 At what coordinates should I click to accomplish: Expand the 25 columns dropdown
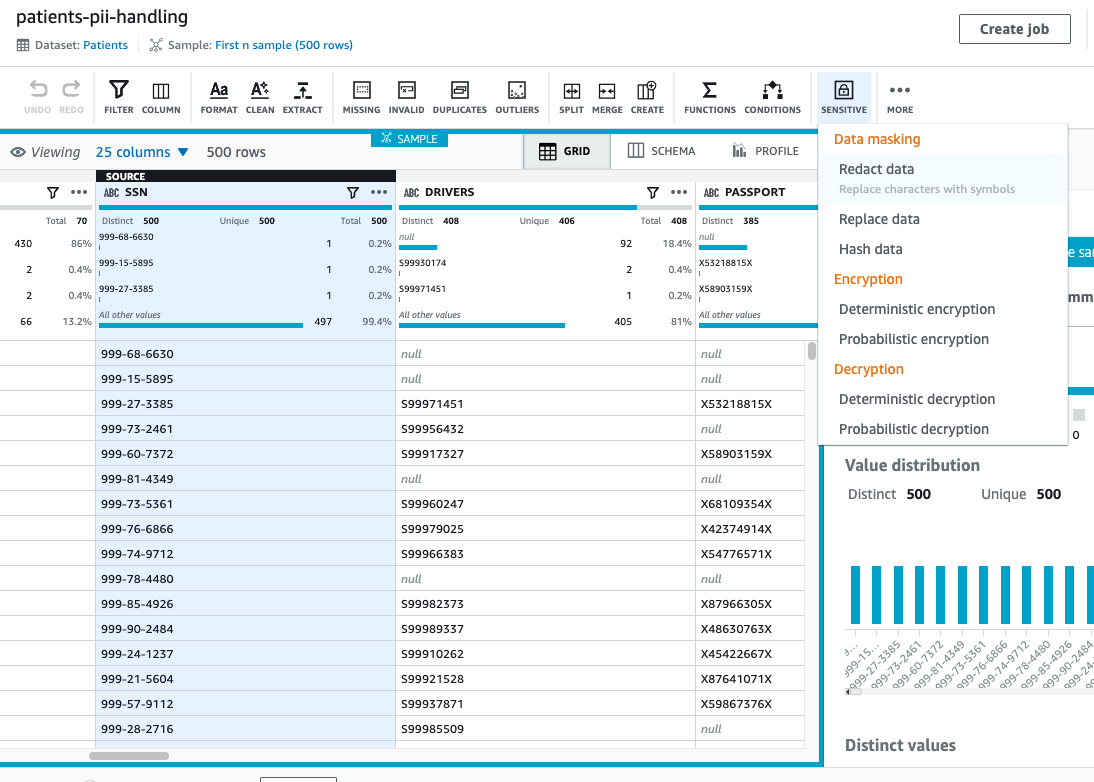pyautogui.click(x=142, y=152)
